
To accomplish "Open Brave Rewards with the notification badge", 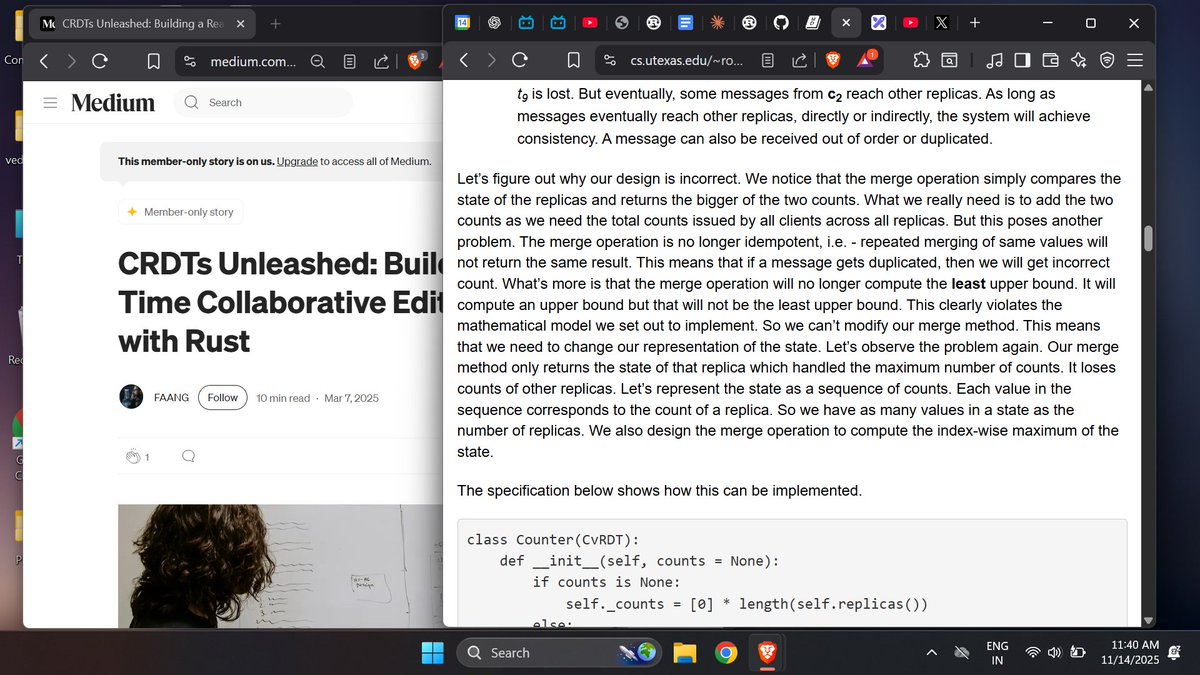I will coord(866,60).
